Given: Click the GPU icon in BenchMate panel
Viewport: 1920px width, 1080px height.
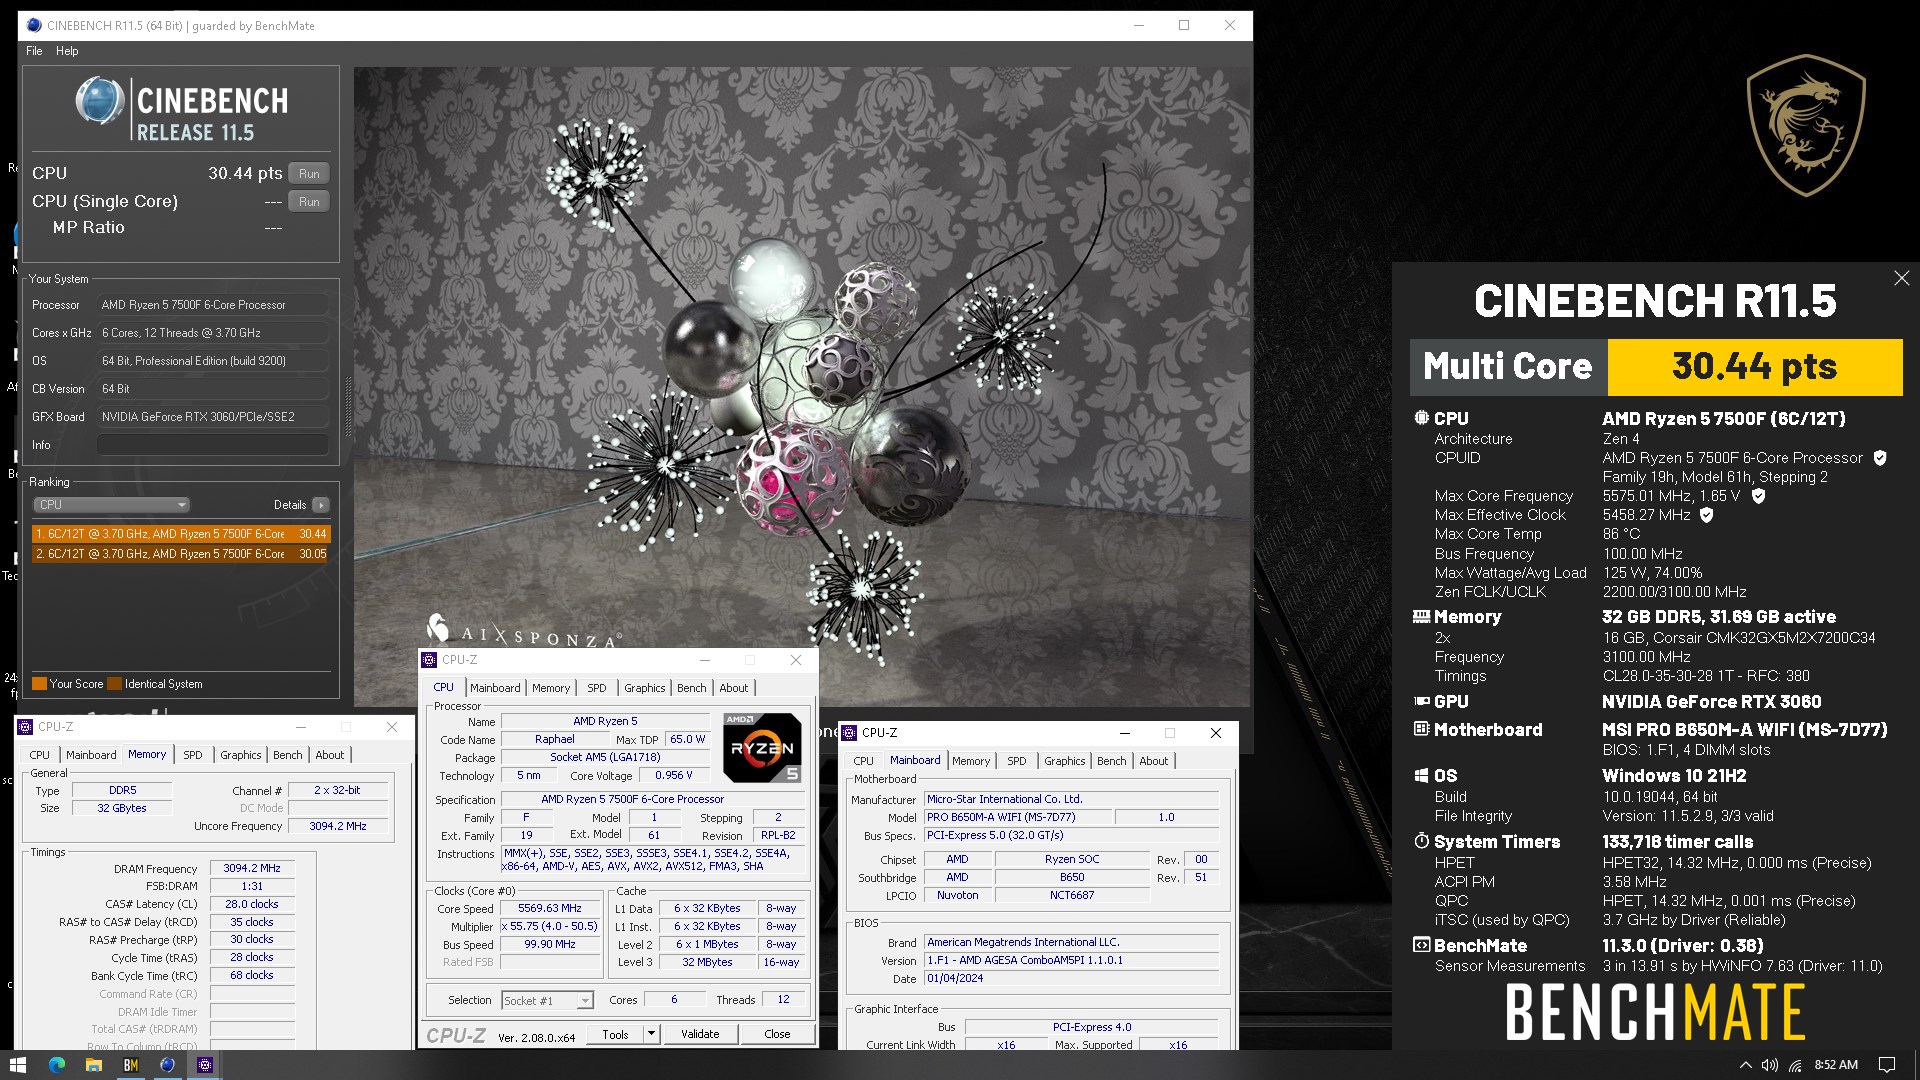Looking at the screenshot, I should point(1421,702).
